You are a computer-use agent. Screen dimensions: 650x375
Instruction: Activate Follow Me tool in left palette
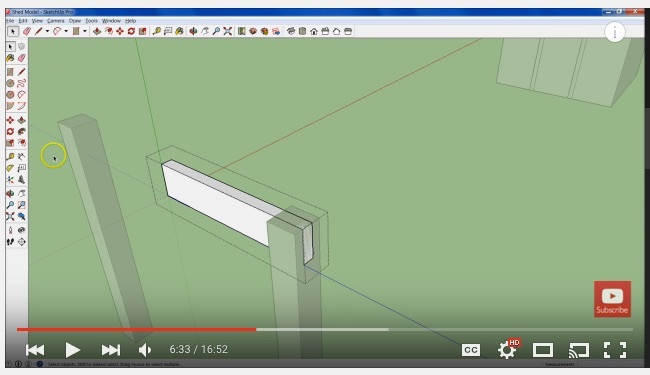coord(22,132)
